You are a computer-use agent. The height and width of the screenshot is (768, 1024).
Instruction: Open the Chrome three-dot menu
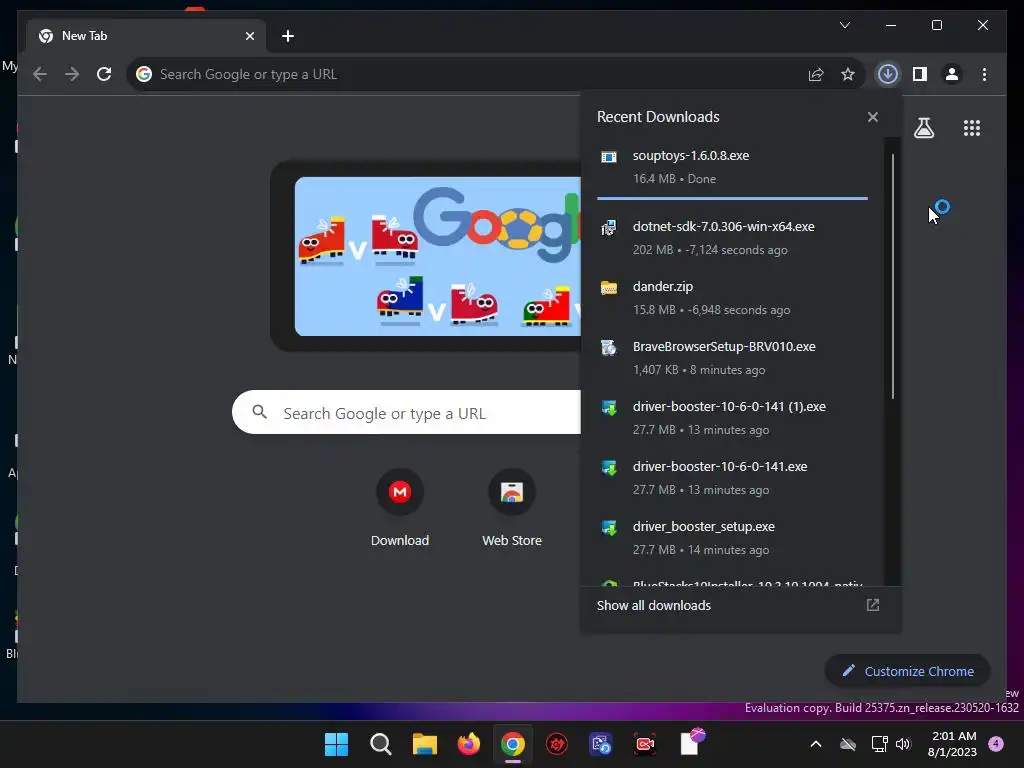coord(984,74)
